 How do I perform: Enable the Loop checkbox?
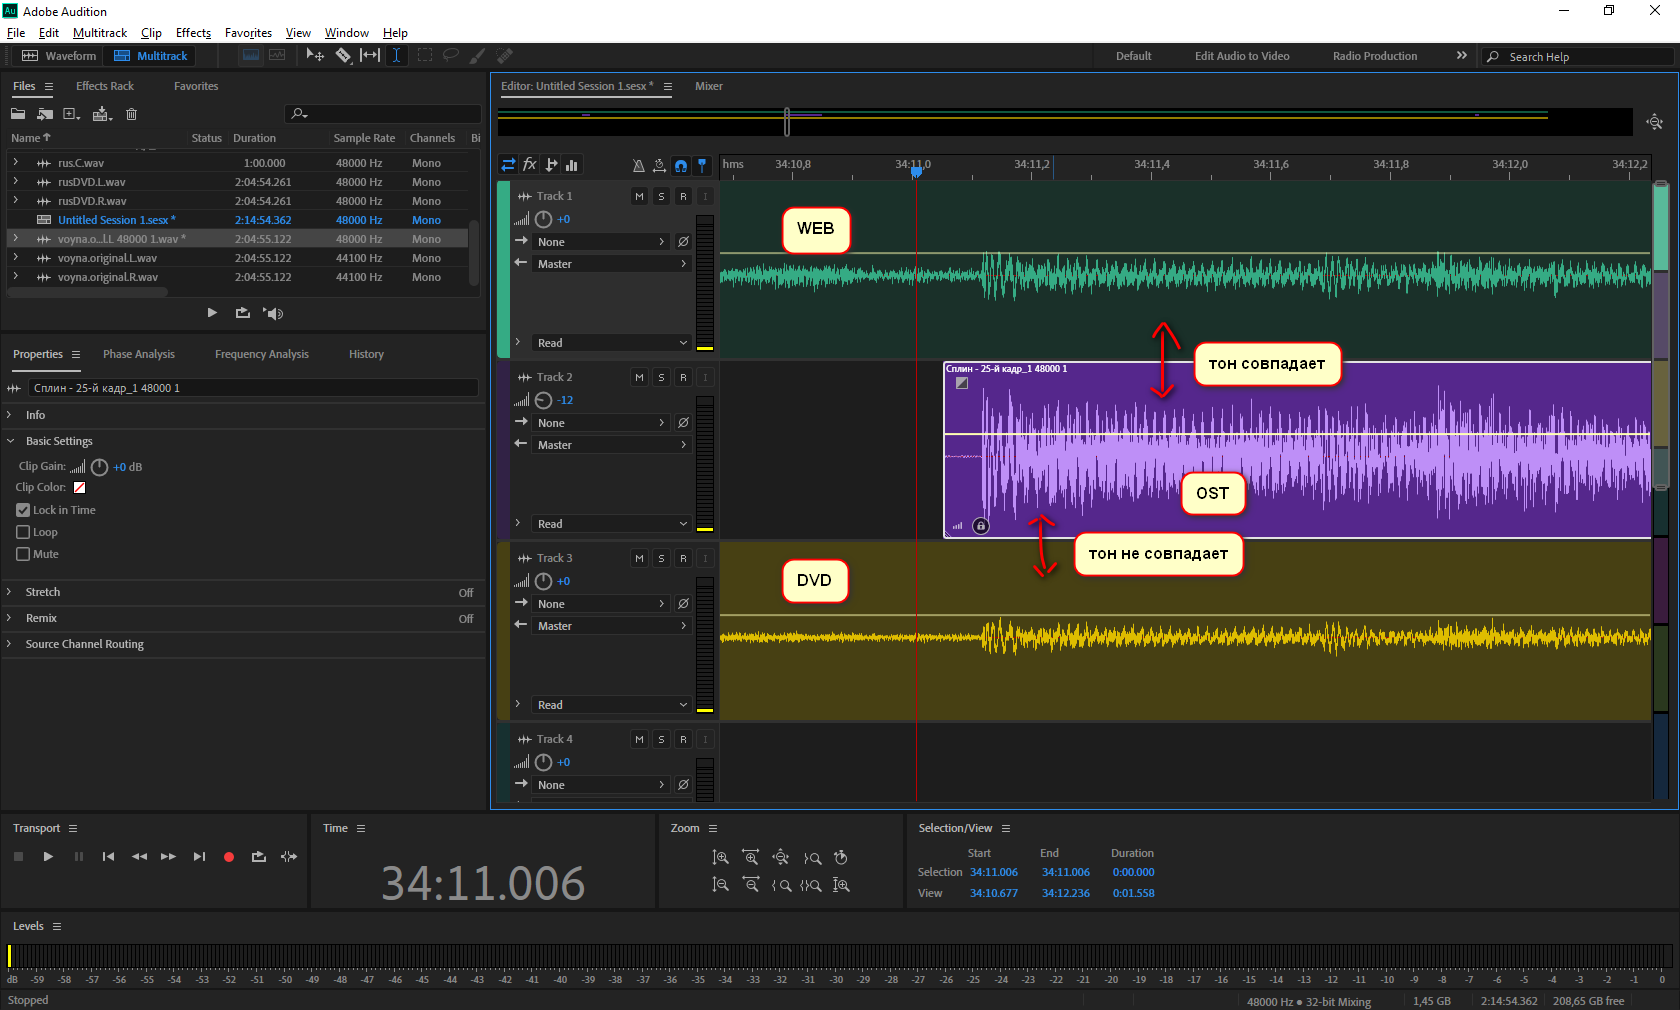click(x=23, y=532)
